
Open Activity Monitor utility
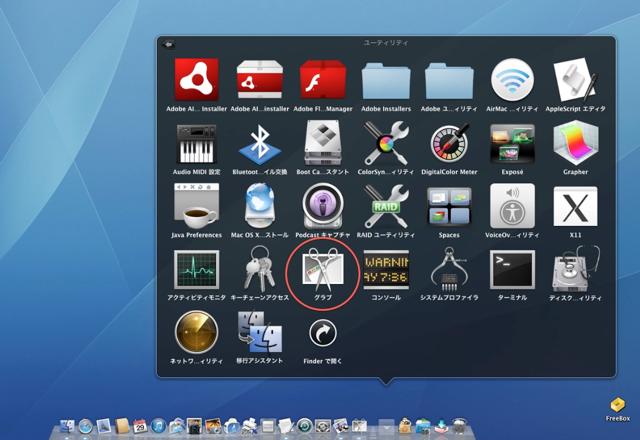click(x=196, y=270)
